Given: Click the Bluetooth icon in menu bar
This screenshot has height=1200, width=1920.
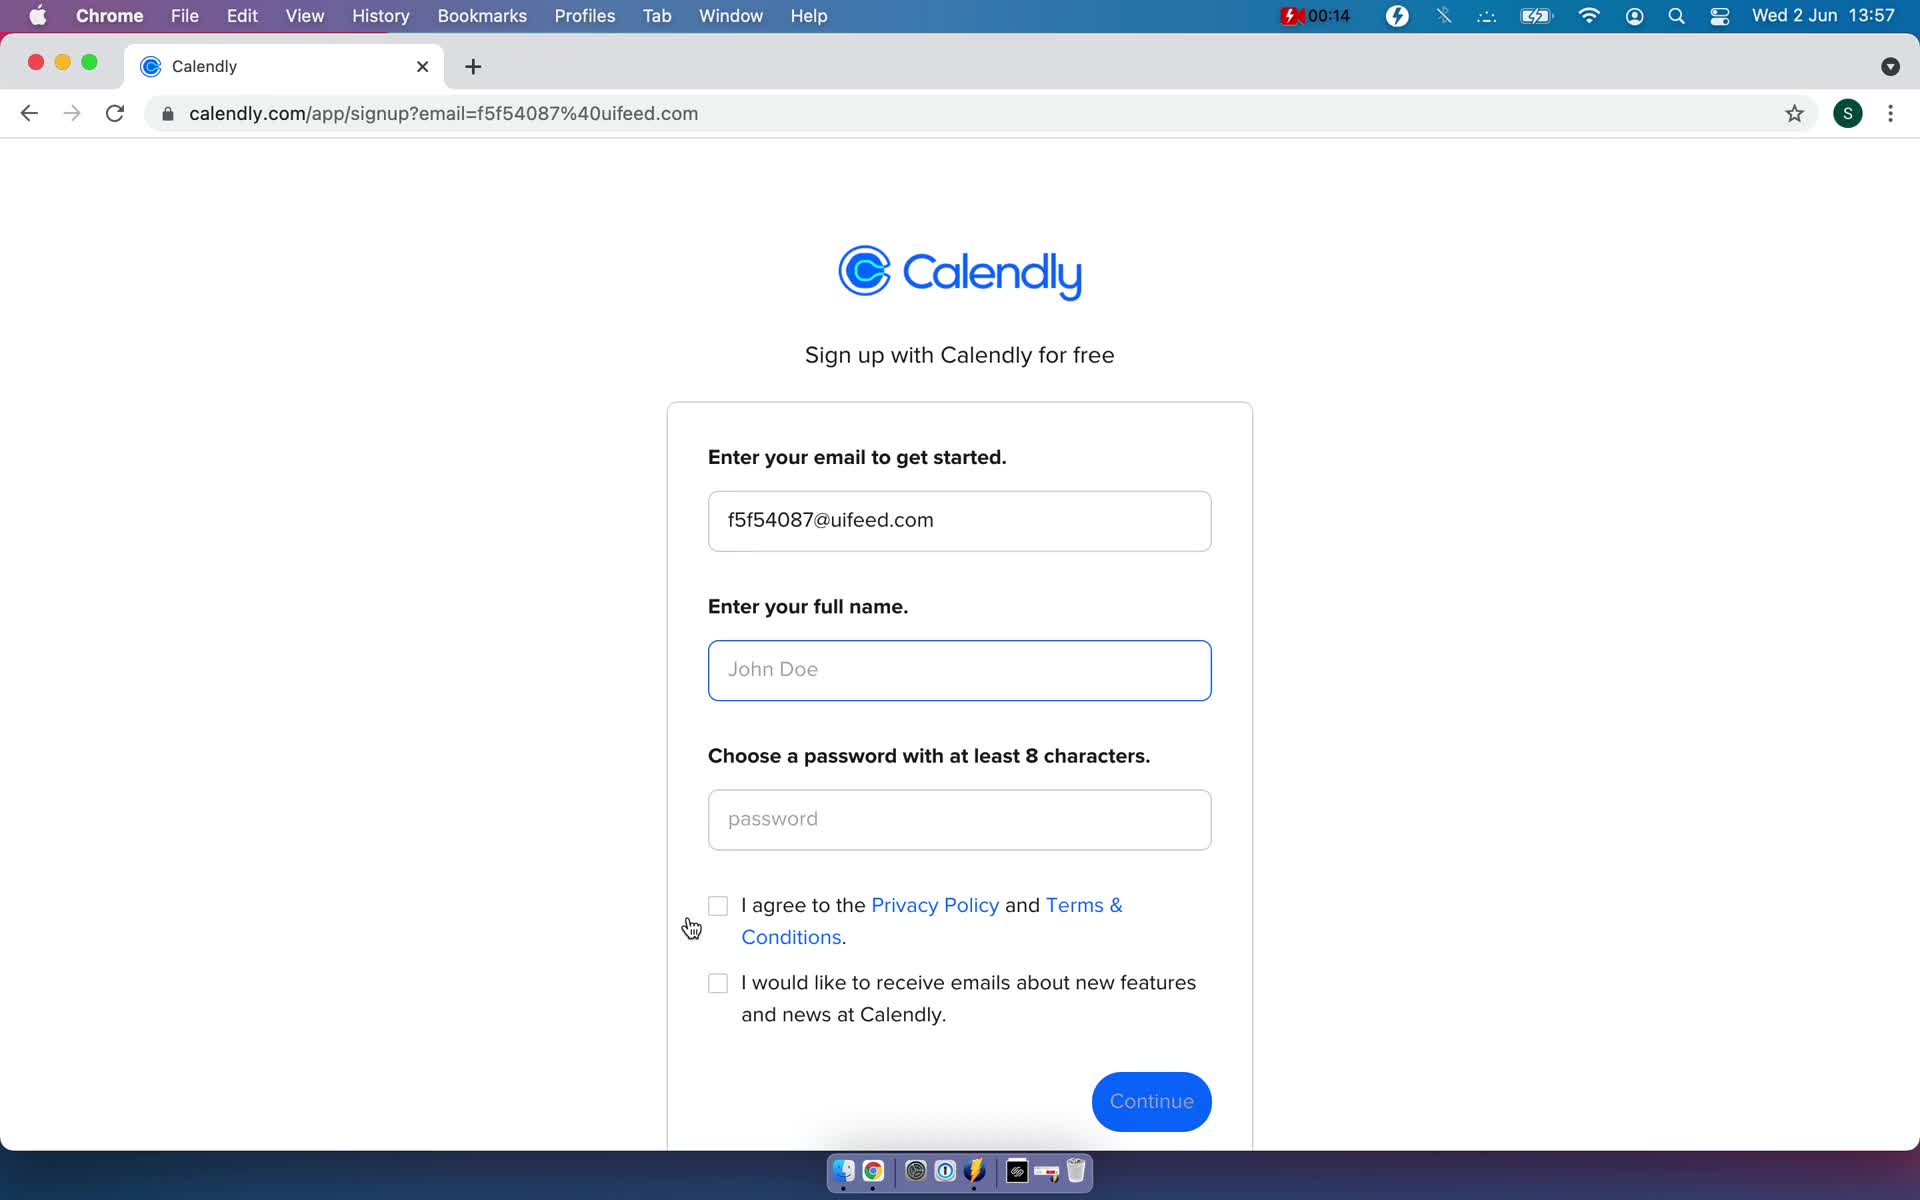Looking at the screenshot, I should [1442, 15].
